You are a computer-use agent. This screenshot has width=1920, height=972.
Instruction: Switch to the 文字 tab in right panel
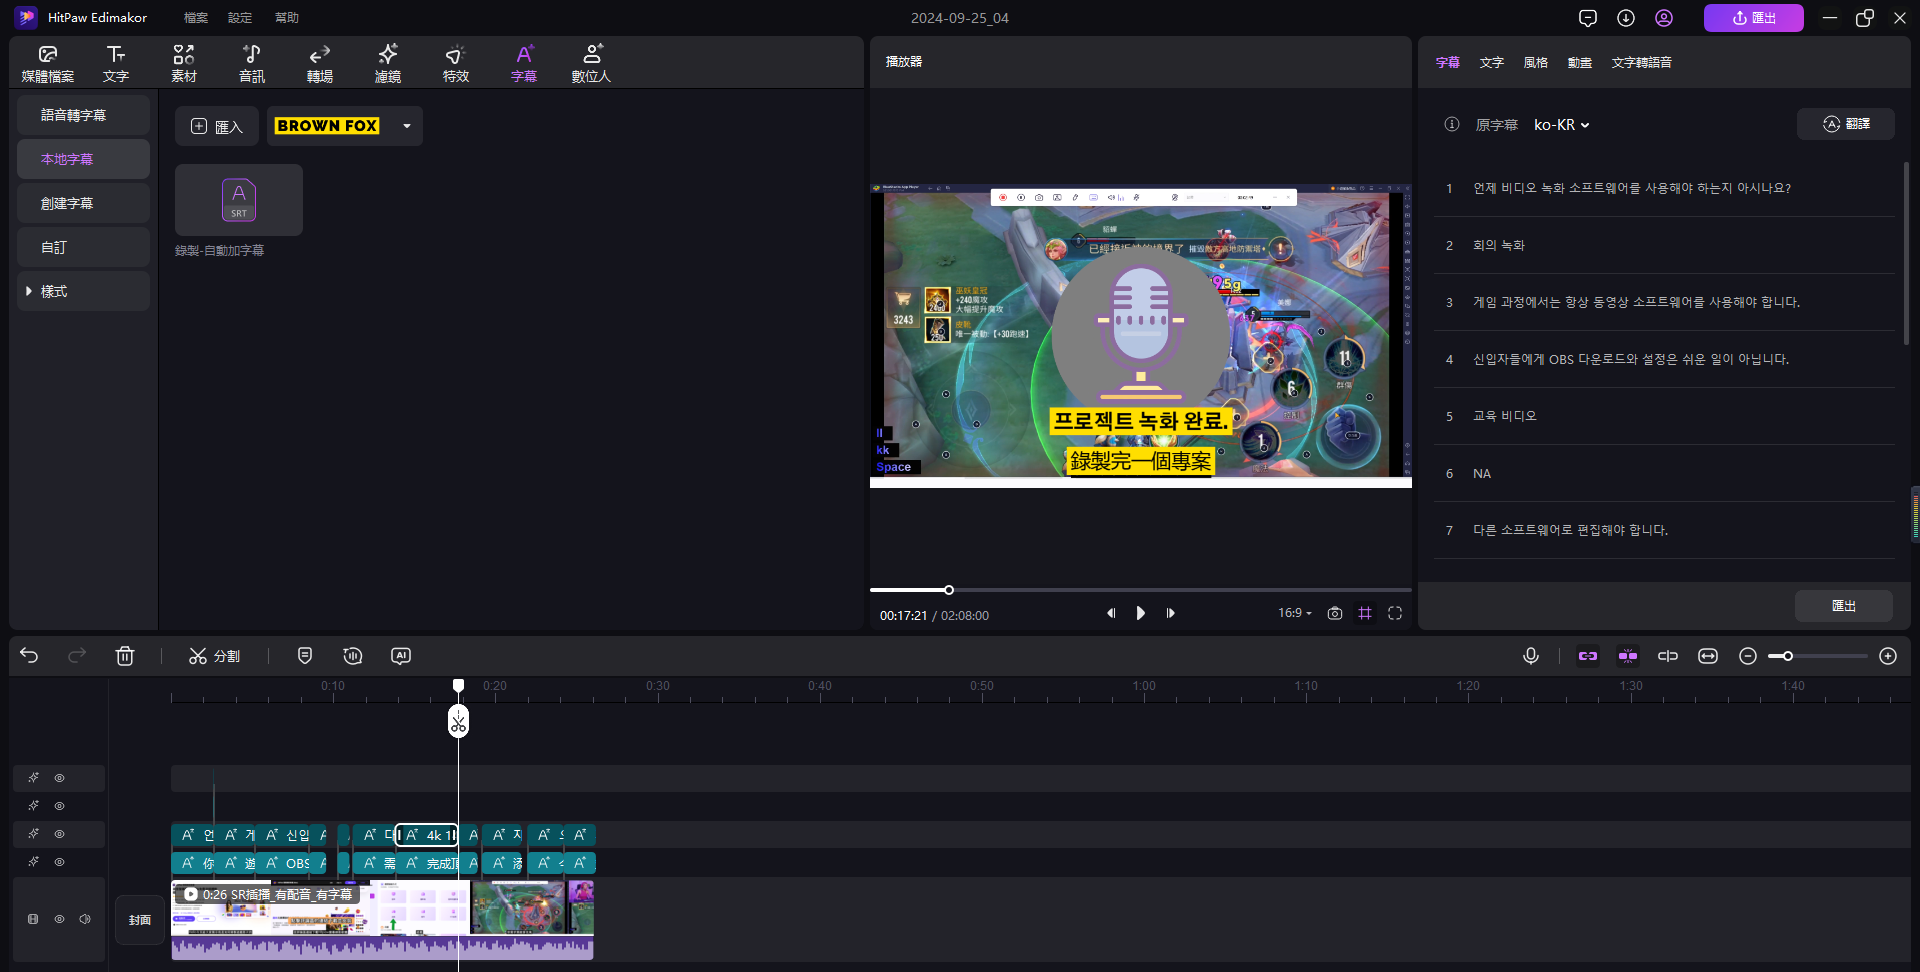(1492, 62)
